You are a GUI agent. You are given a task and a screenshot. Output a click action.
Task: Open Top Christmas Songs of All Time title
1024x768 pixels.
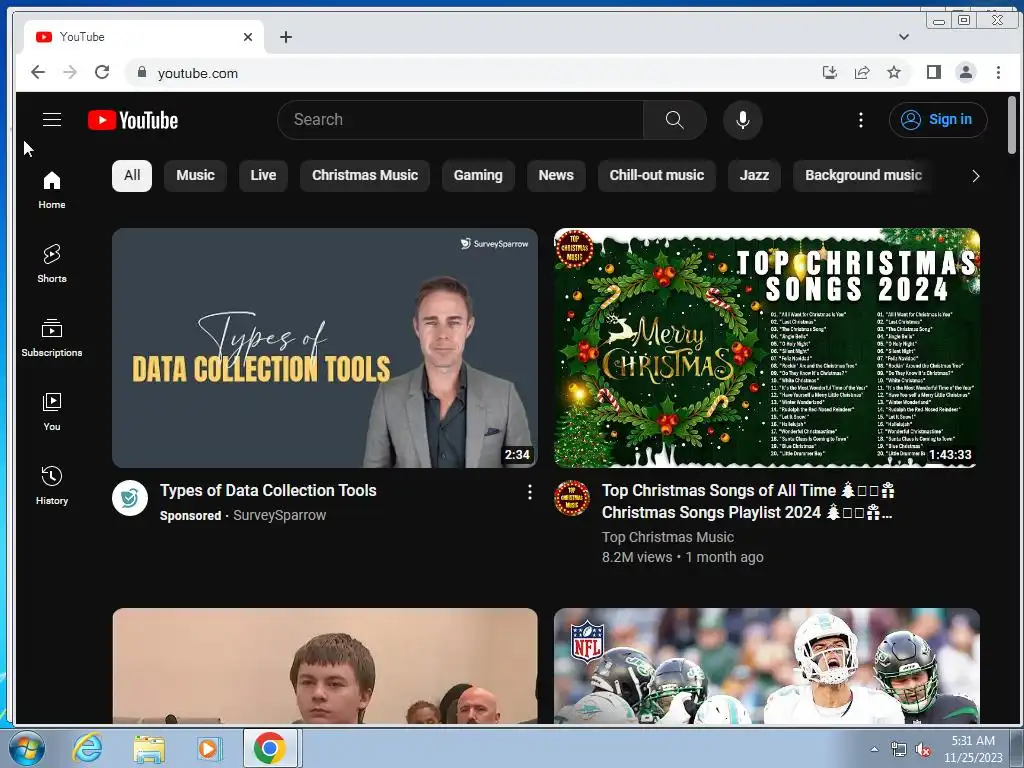coord(748,502)
